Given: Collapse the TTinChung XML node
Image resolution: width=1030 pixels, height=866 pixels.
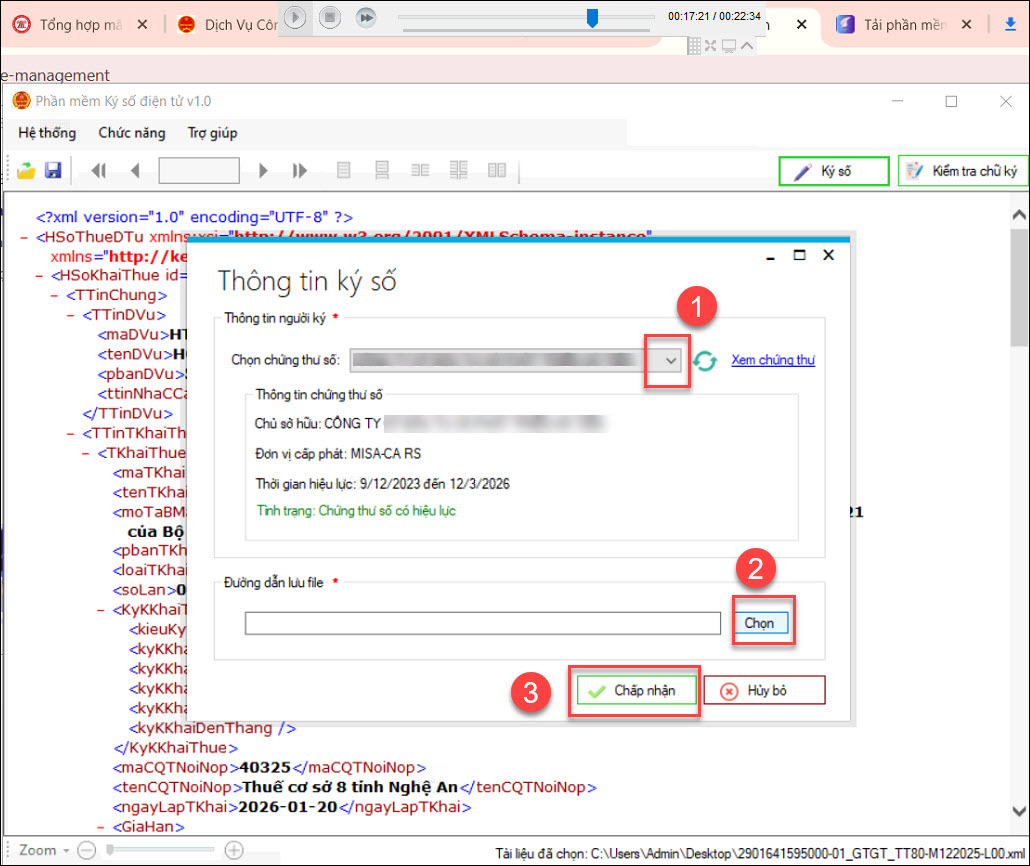Looking at the screenshot, I should pos(55,295).
